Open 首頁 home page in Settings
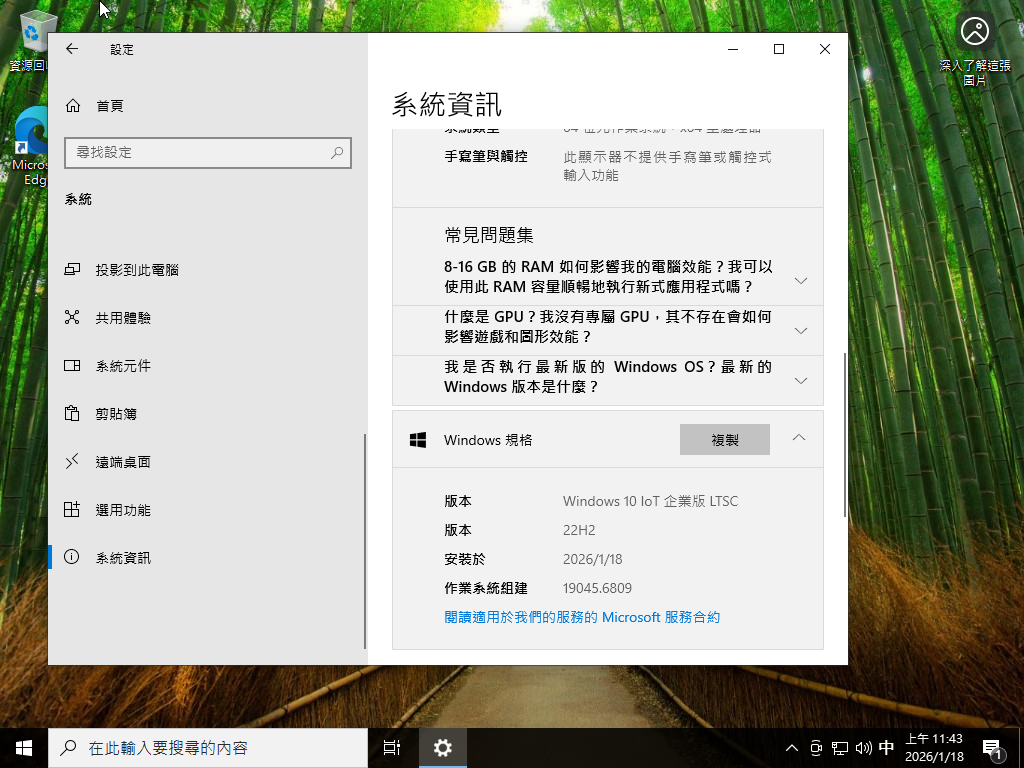This screenshot has height=768, width=1024. (x=109, y=106)
